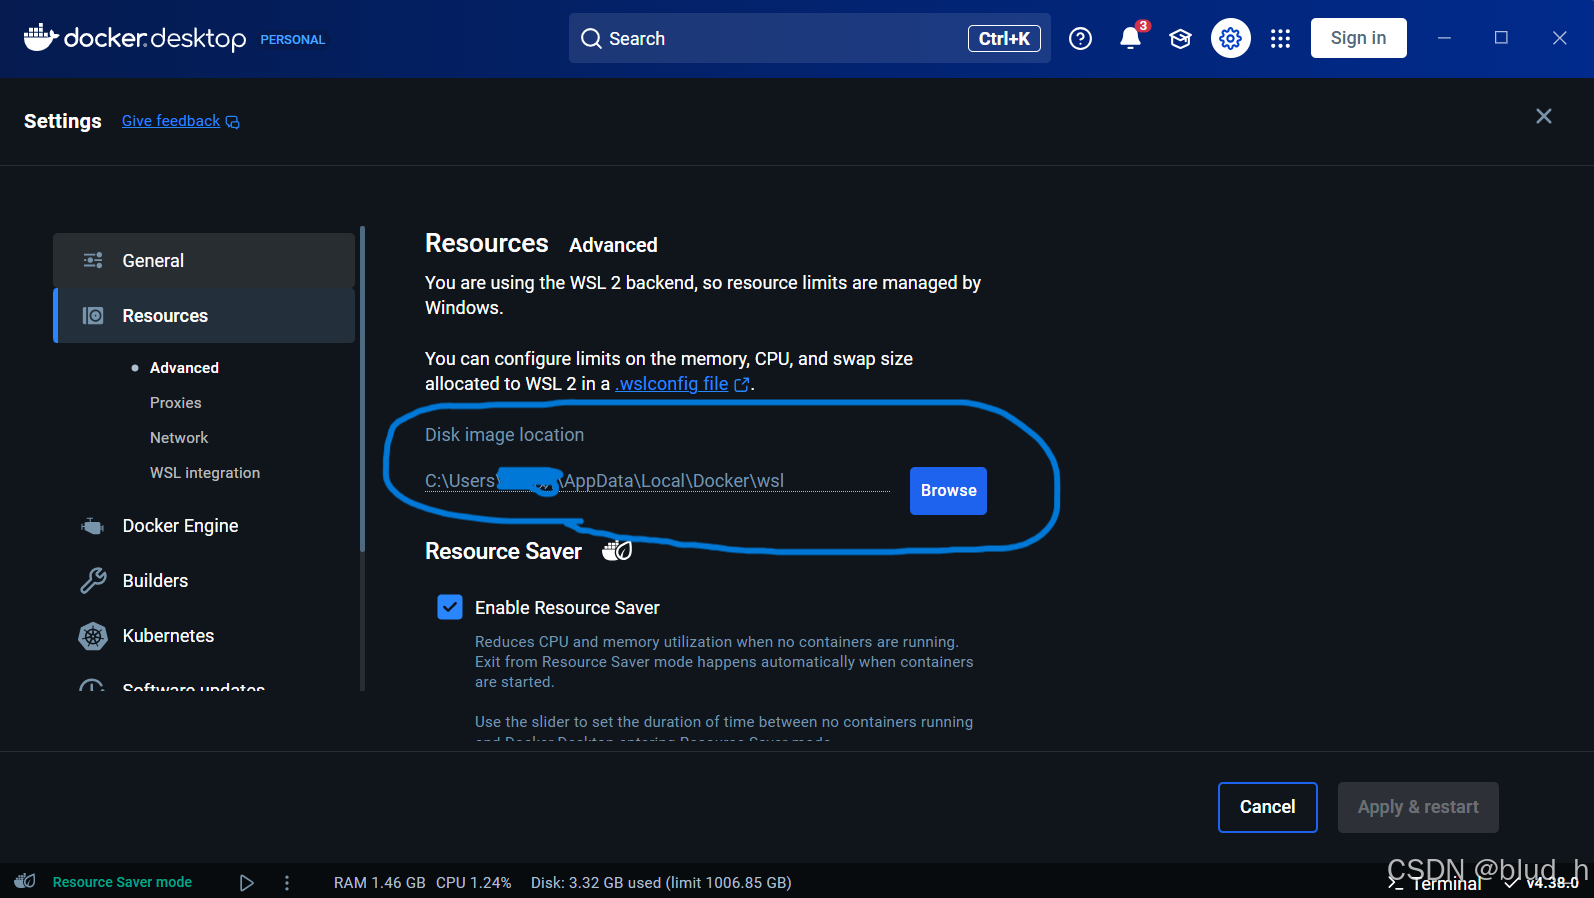Maximize the Docker Desktop window
This screenshot has height=898, width=1594.
[x=1501, y=38]
